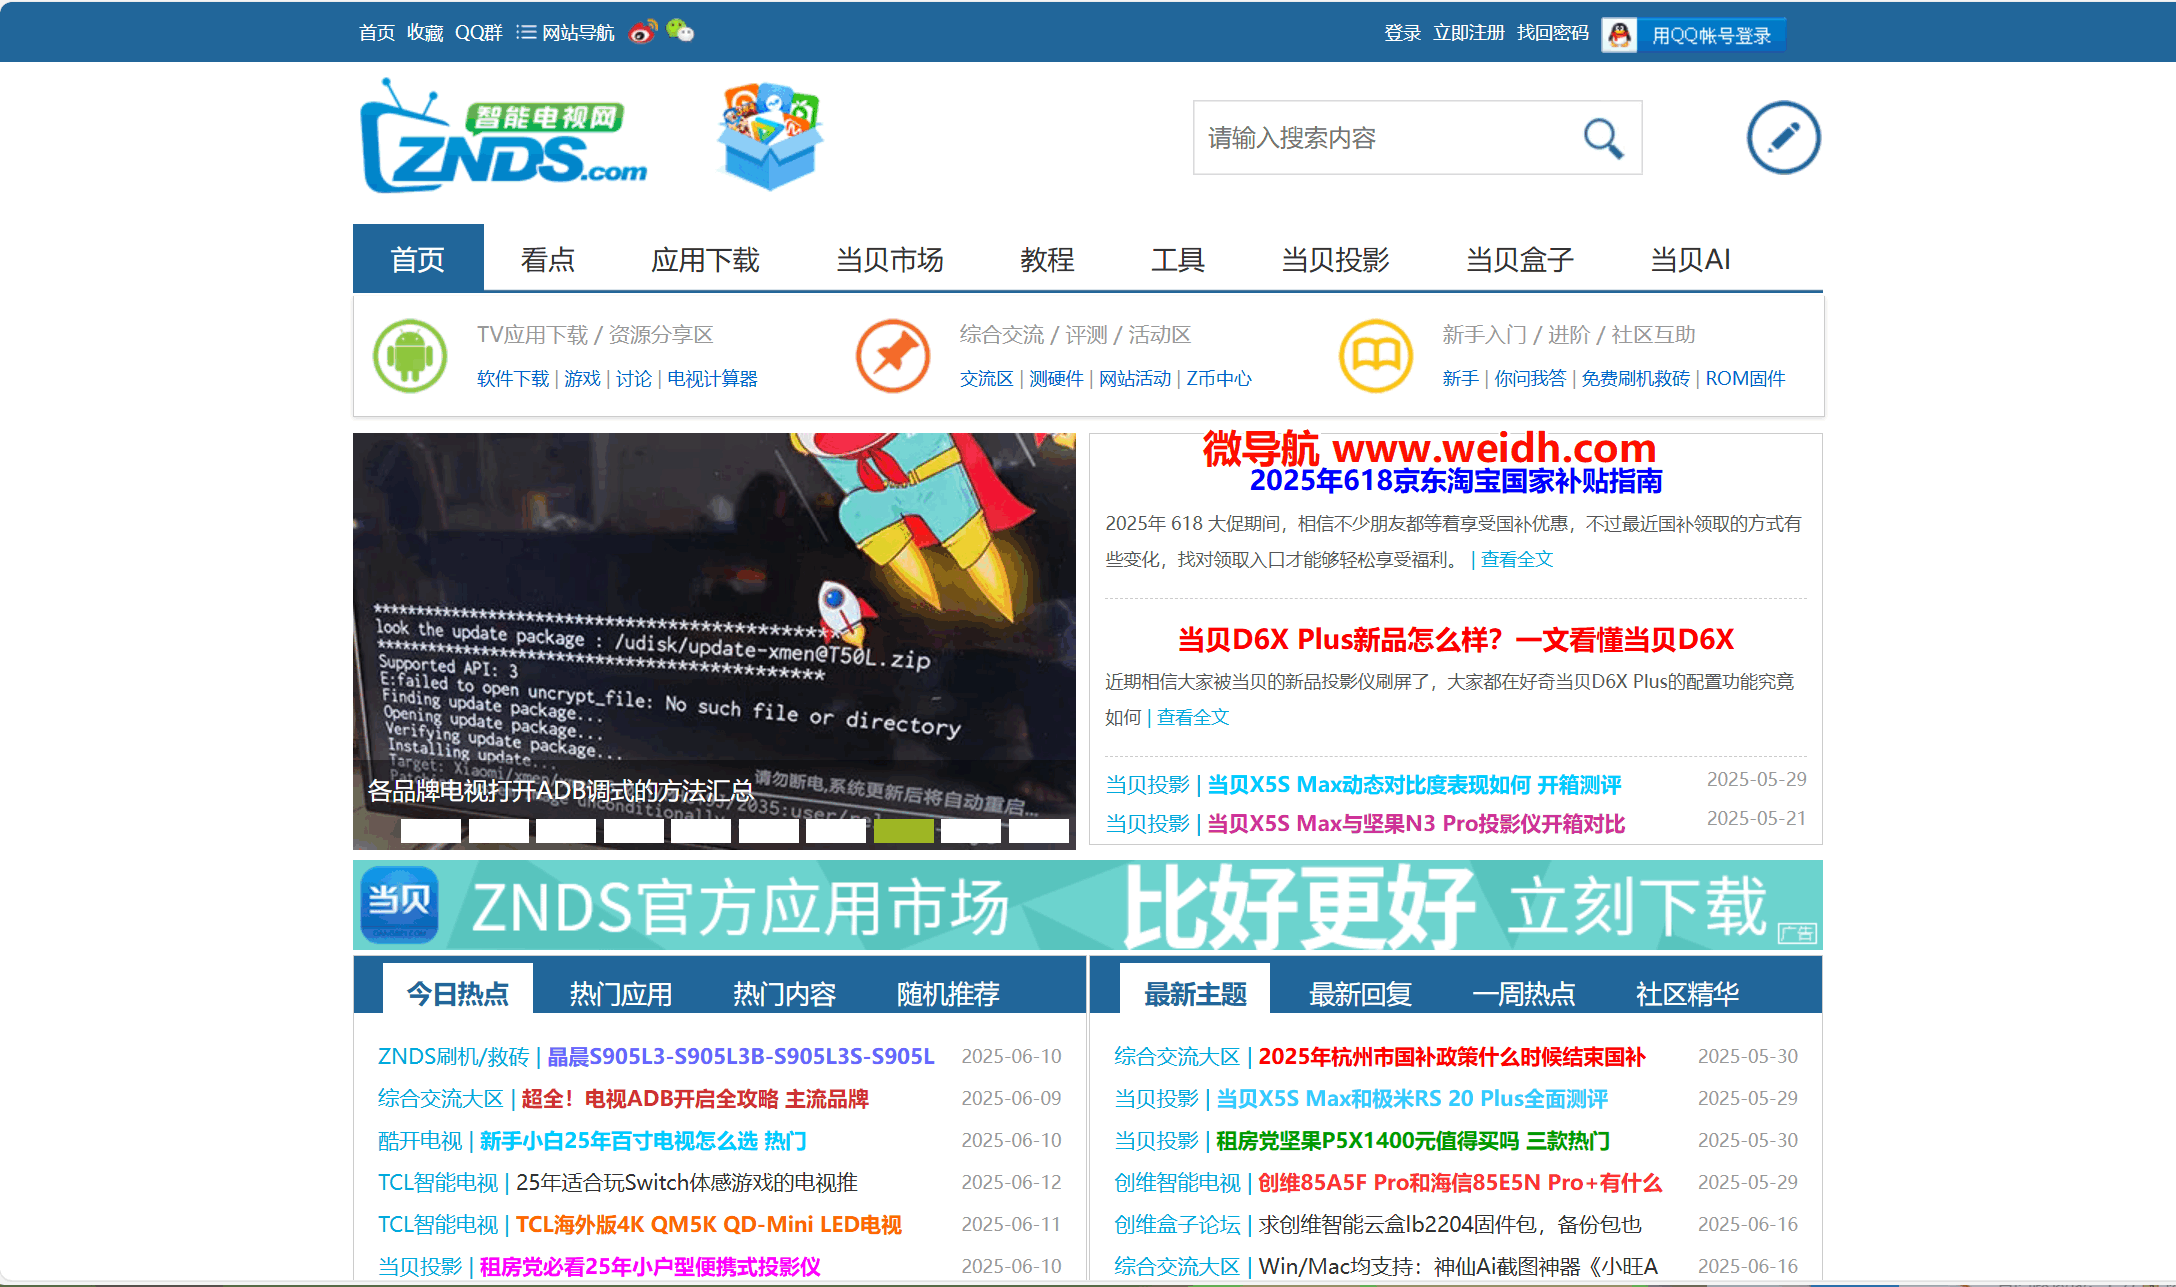This screenshot has width=2176, height=1287.
Task: Open the WeChat icon in top bar
Action: tap(680, 32)
